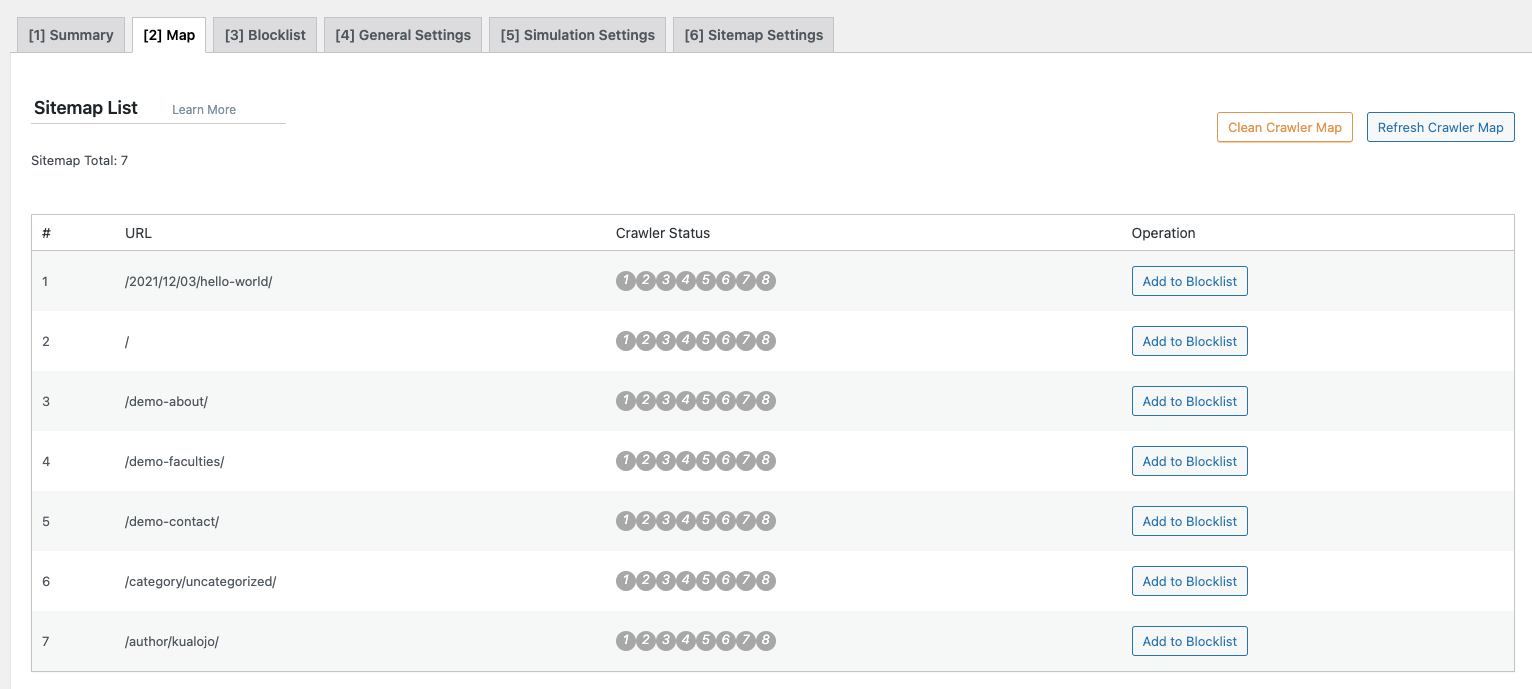Click crawler status icon 1 for /author/kualojo/

click(626, 641)
